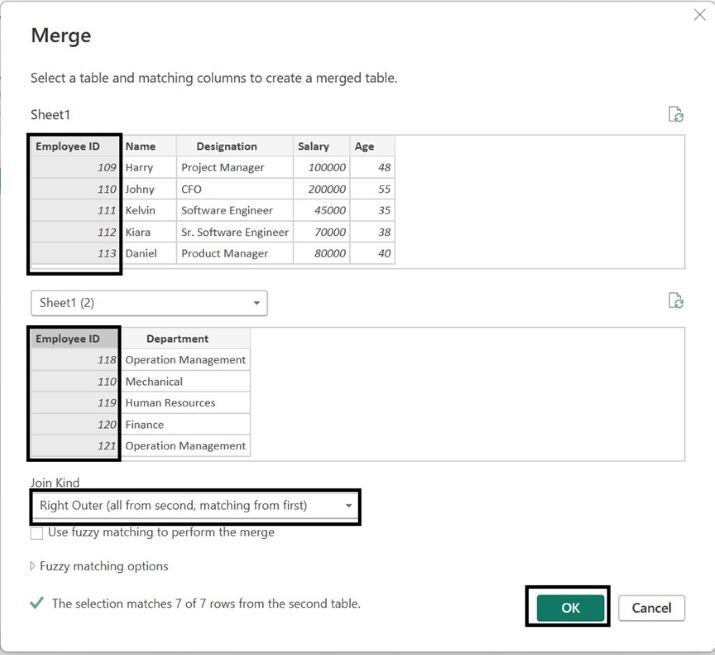715x655 pixels.
Task: Click refresh preview icon for second table
Action: (x=676, y=301)
